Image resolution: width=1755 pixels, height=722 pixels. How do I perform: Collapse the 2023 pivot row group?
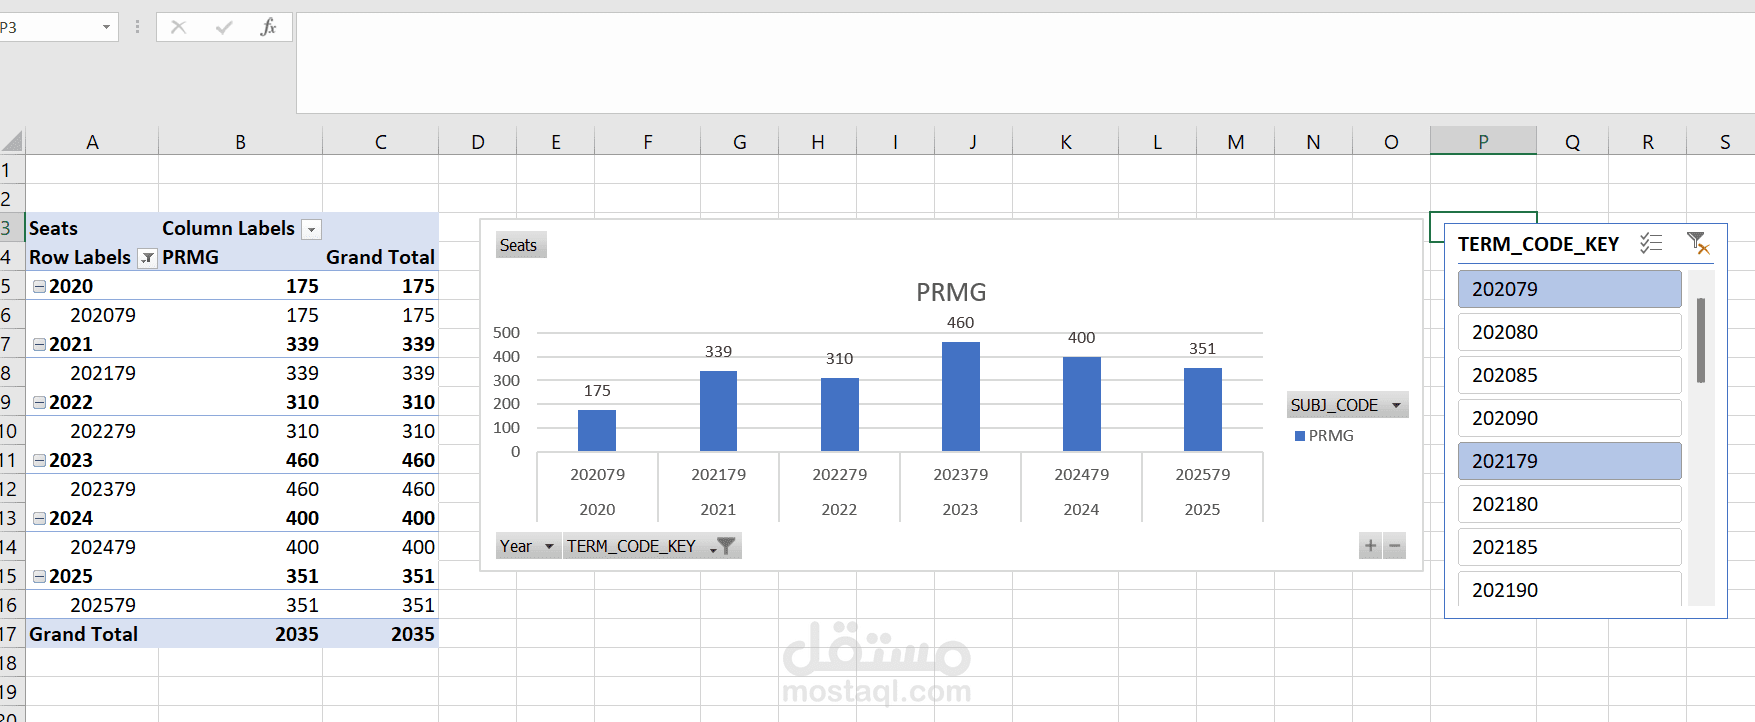39,460
